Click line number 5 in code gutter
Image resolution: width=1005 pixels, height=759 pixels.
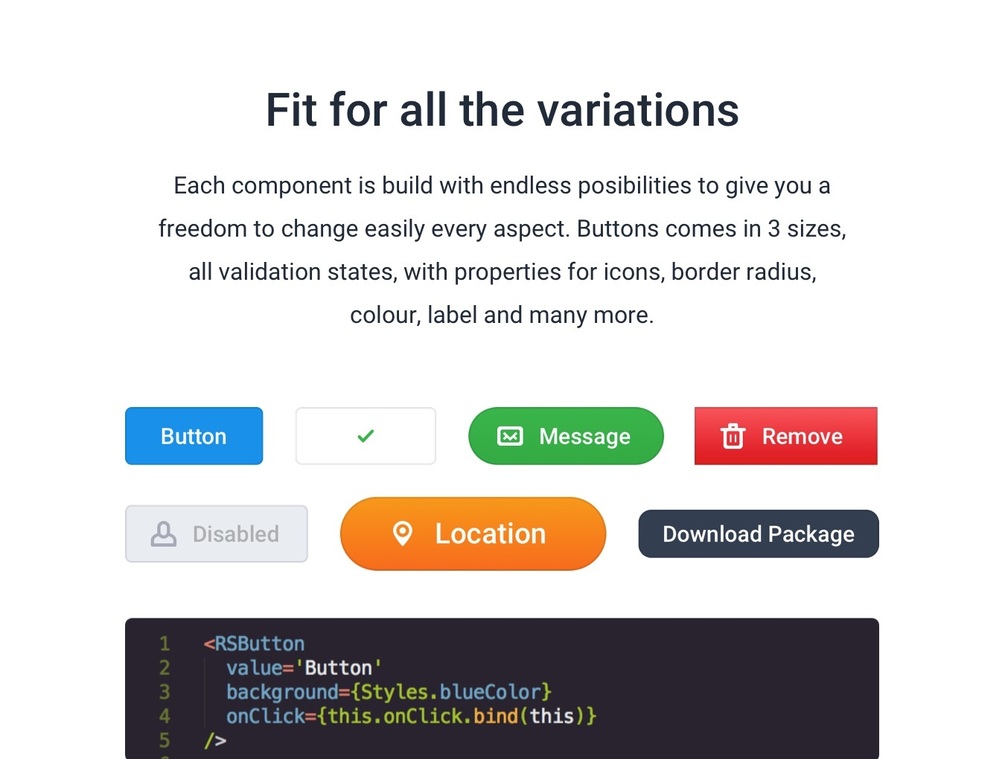(164, 741)
